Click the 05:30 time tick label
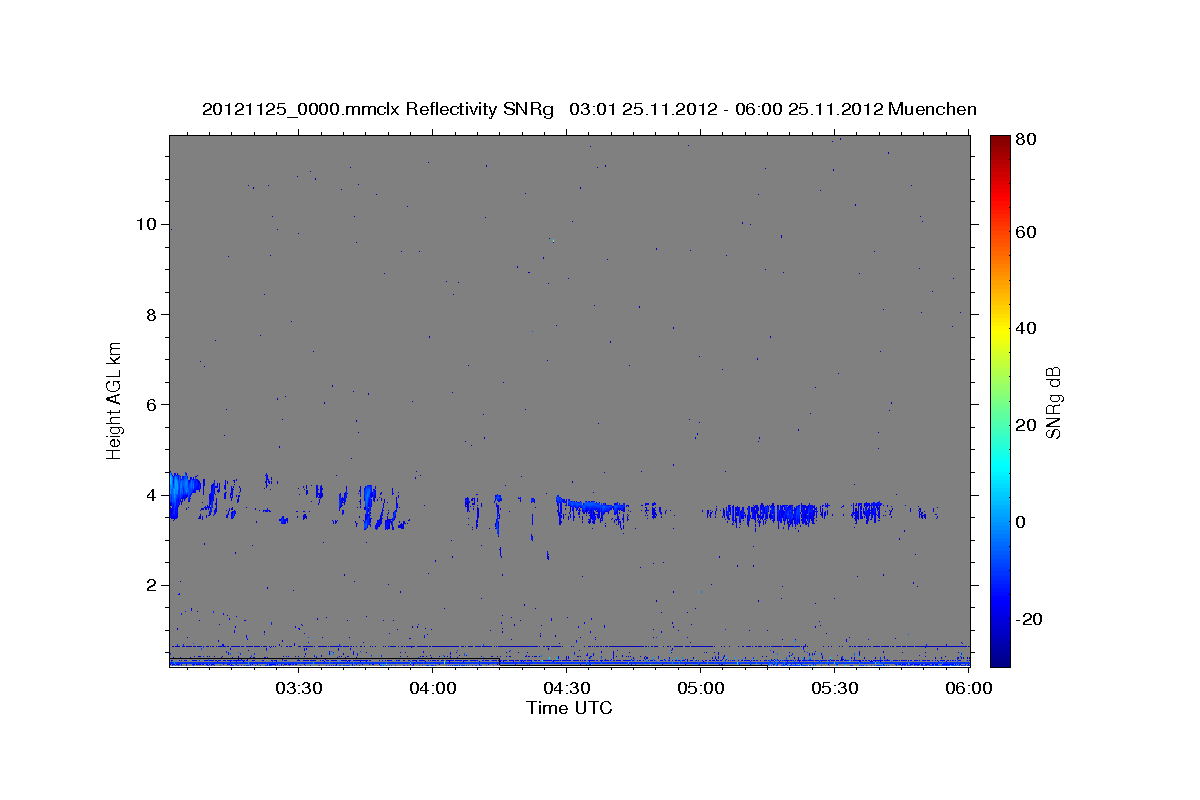The image size is (1200, 800). [x=834, y=688]
